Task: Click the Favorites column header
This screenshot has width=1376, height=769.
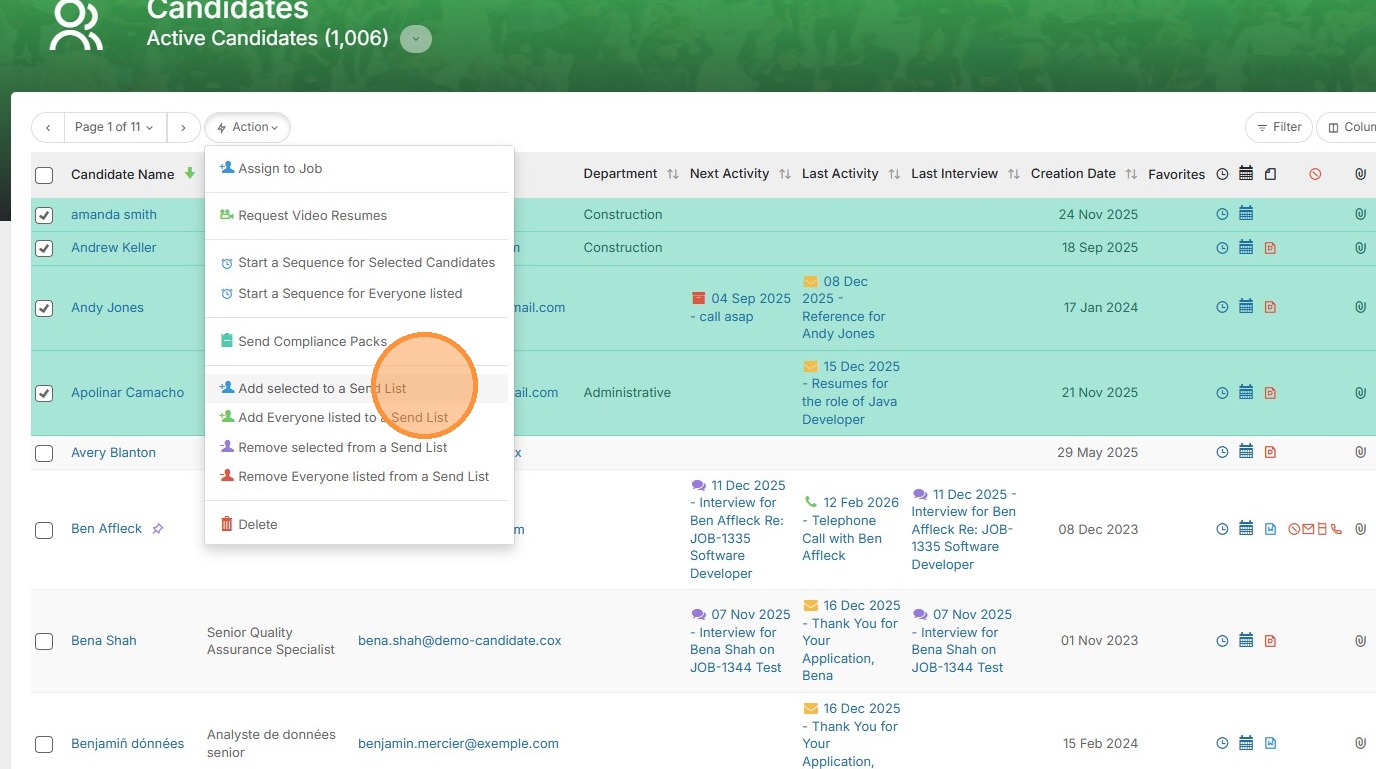Action: 1176,174
